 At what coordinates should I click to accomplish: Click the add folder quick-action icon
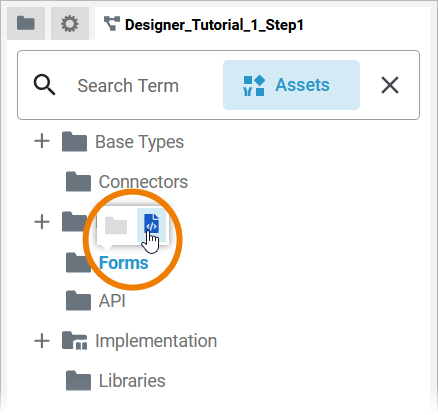point(116,226)
